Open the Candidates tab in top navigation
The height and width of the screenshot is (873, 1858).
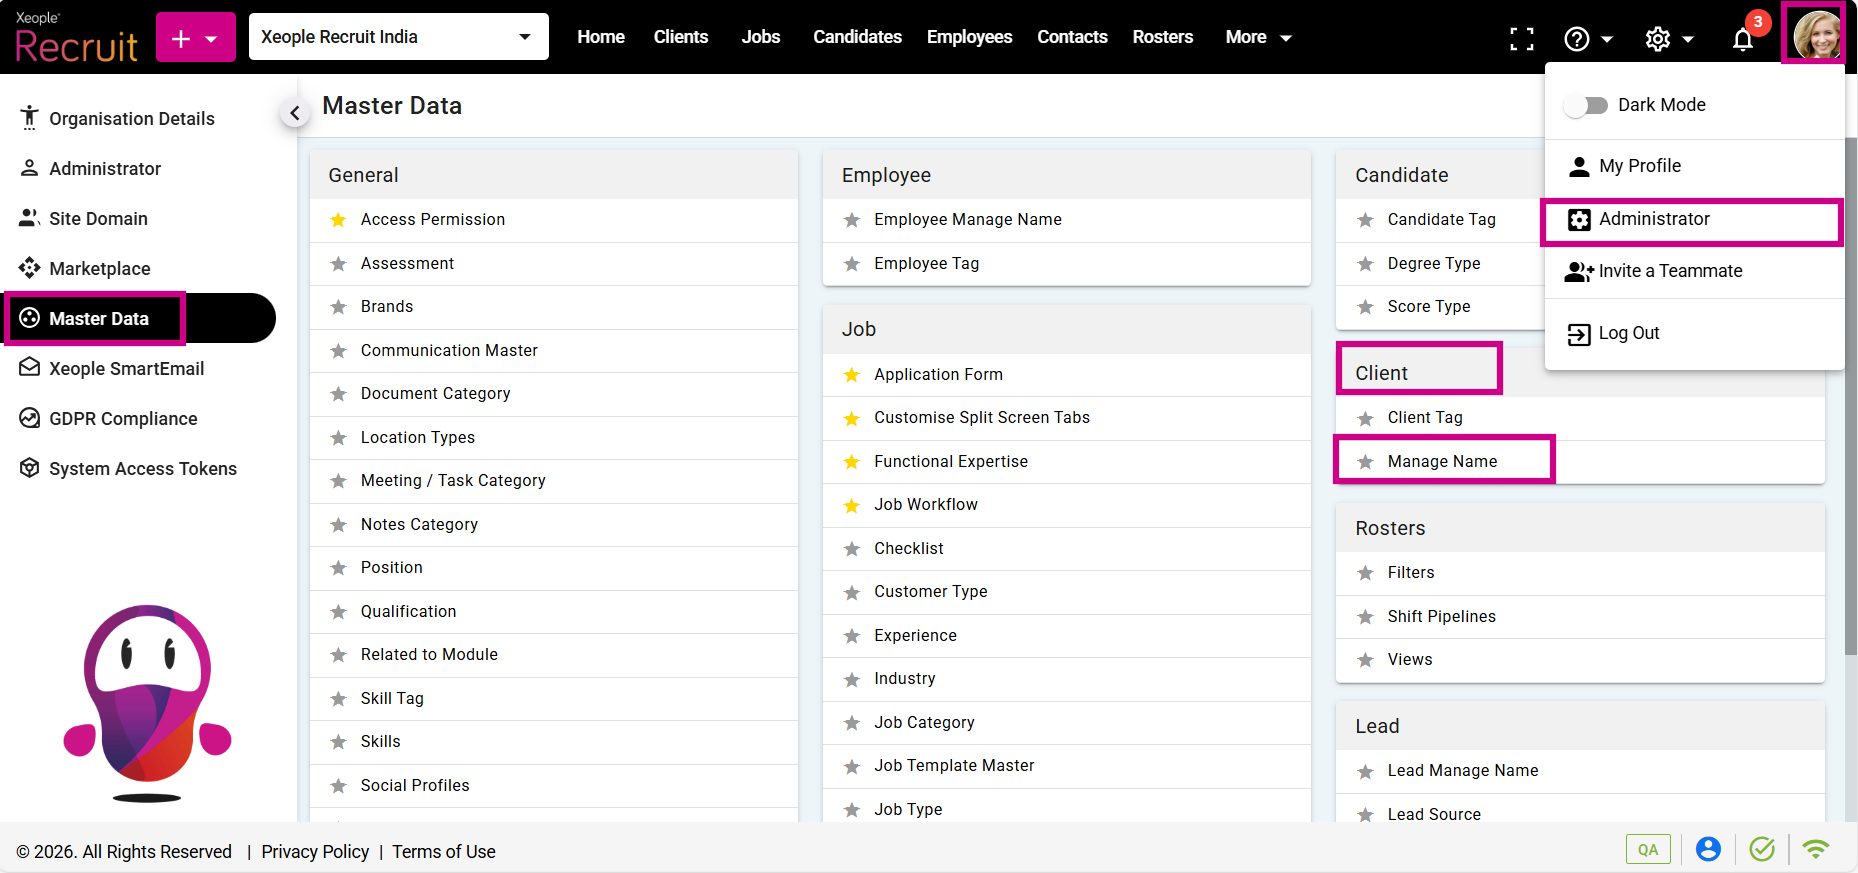point(857,37)
